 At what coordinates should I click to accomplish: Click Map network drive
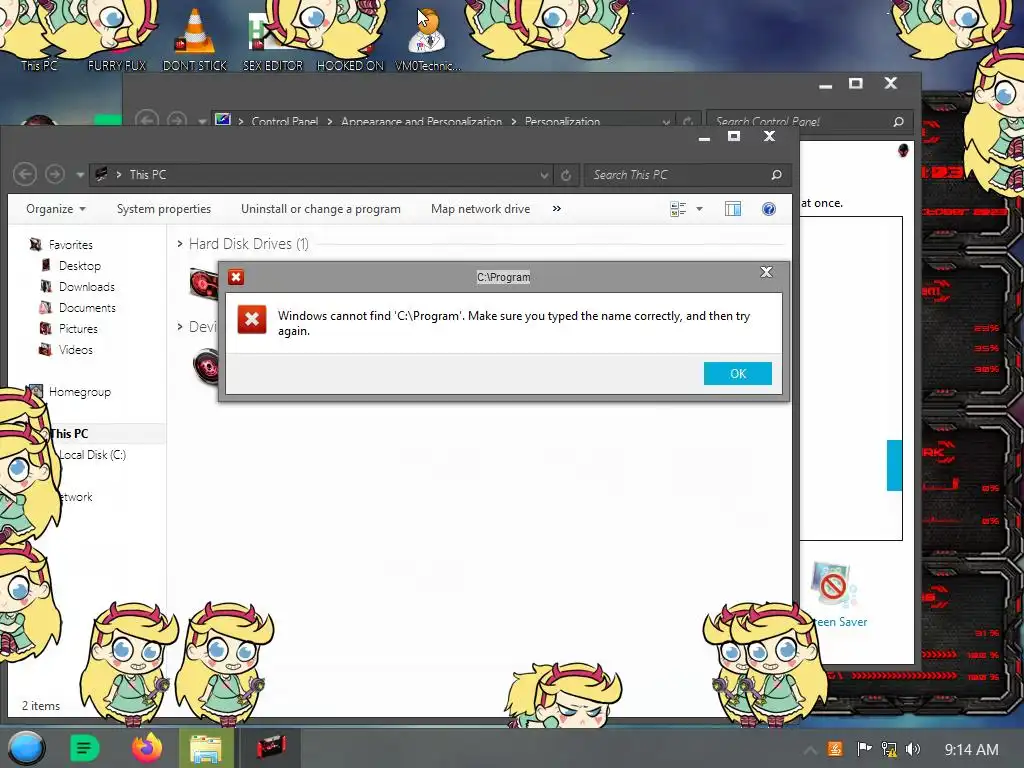coord(480,209)
